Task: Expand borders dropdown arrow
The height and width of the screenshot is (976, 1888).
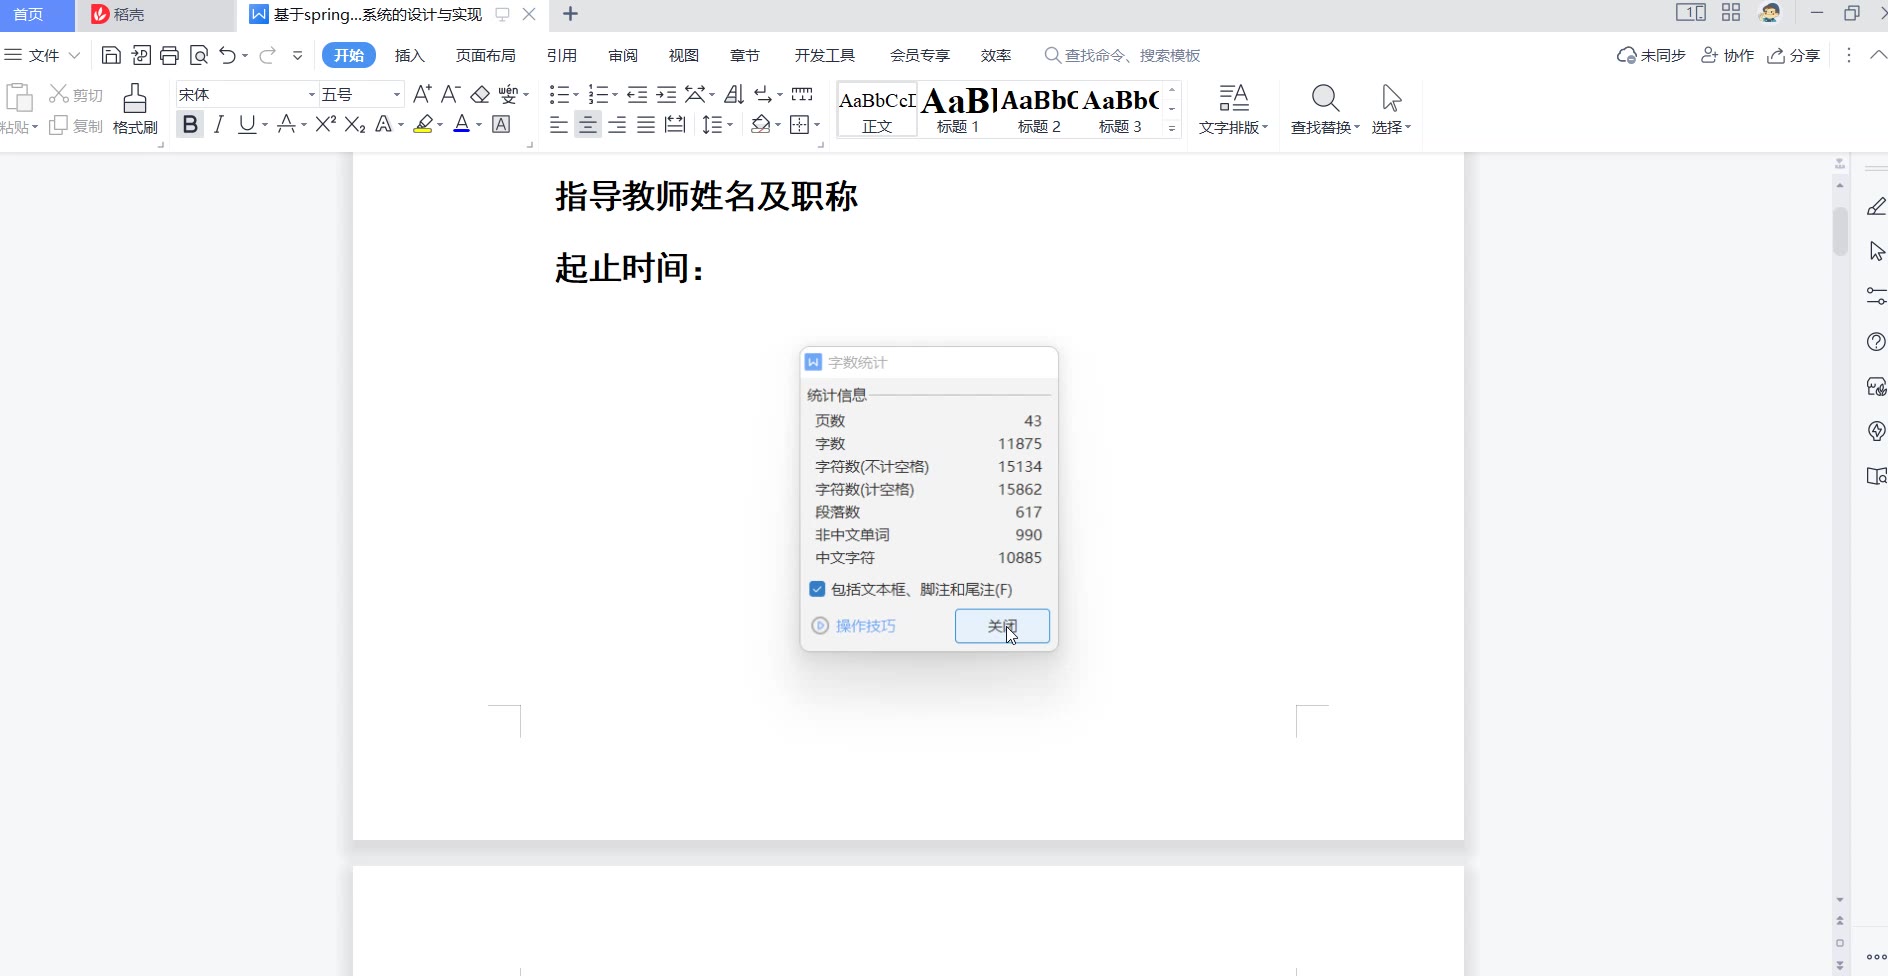Action: pos(817,125)
